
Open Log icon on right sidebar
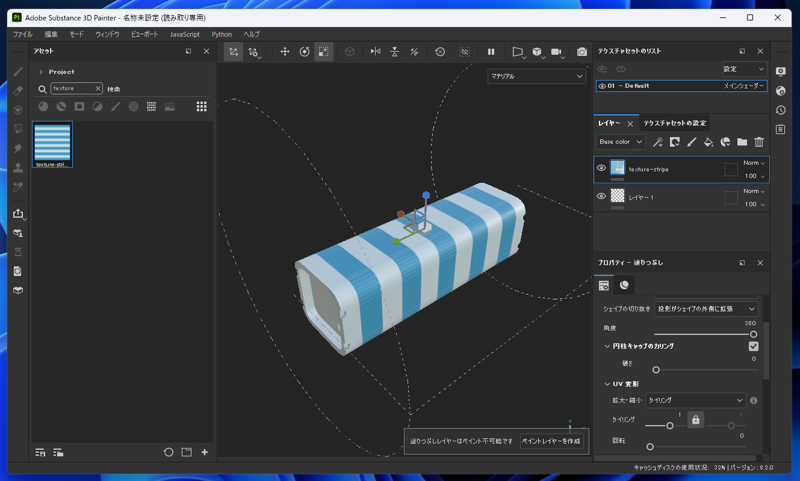[x=781, y=129]
